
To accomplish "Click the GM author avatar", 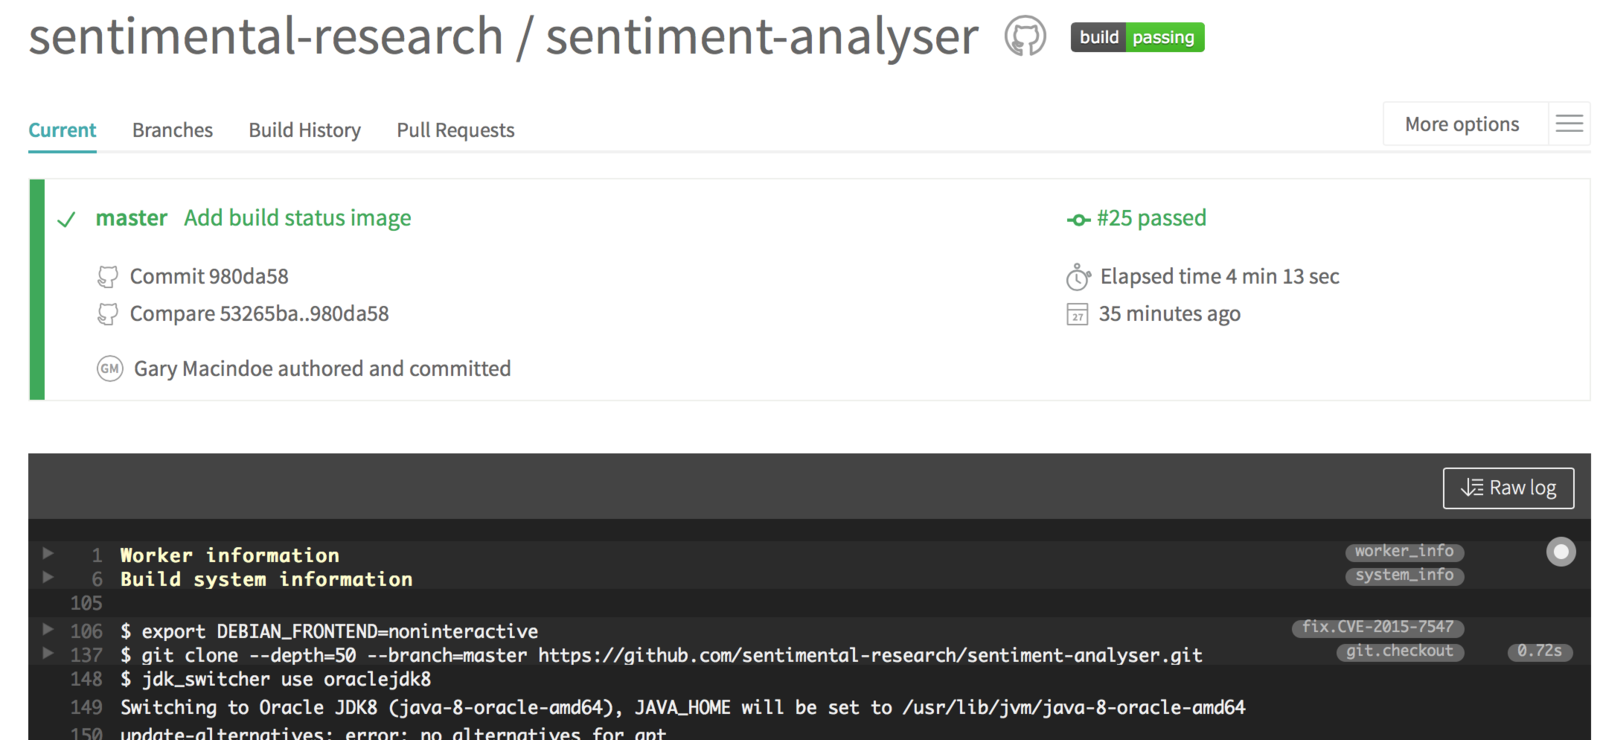I will (110, 369).
